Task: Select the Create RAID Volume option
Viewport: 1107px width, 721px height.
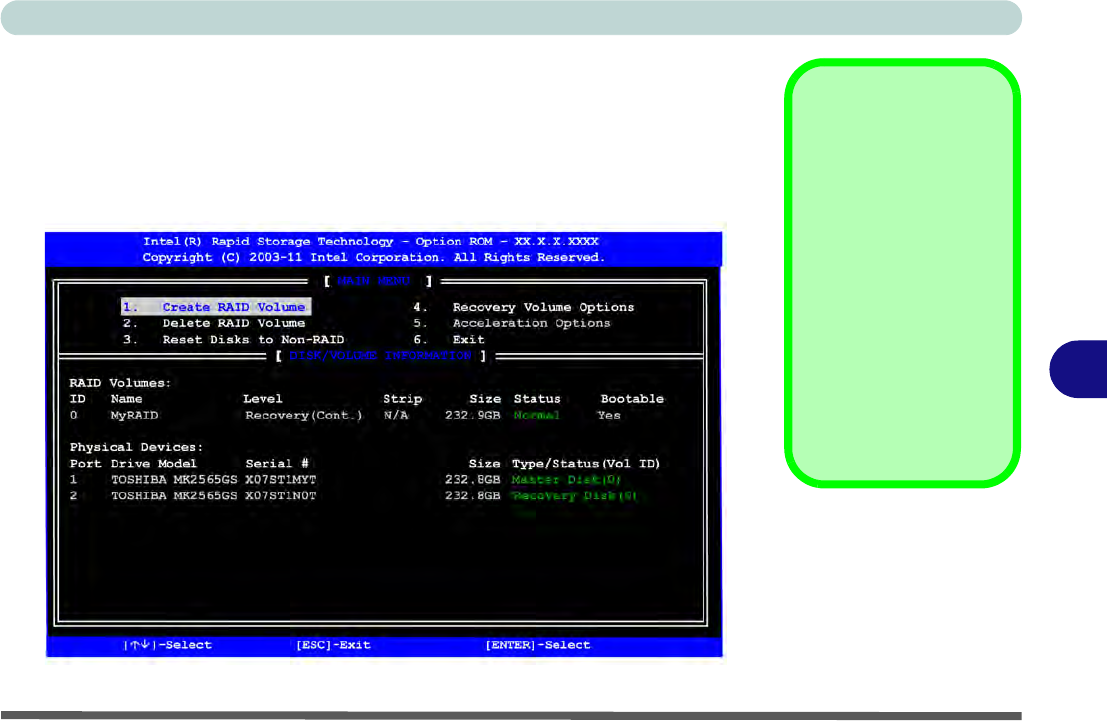Action: pyautogui.click(x=233, y=307)
